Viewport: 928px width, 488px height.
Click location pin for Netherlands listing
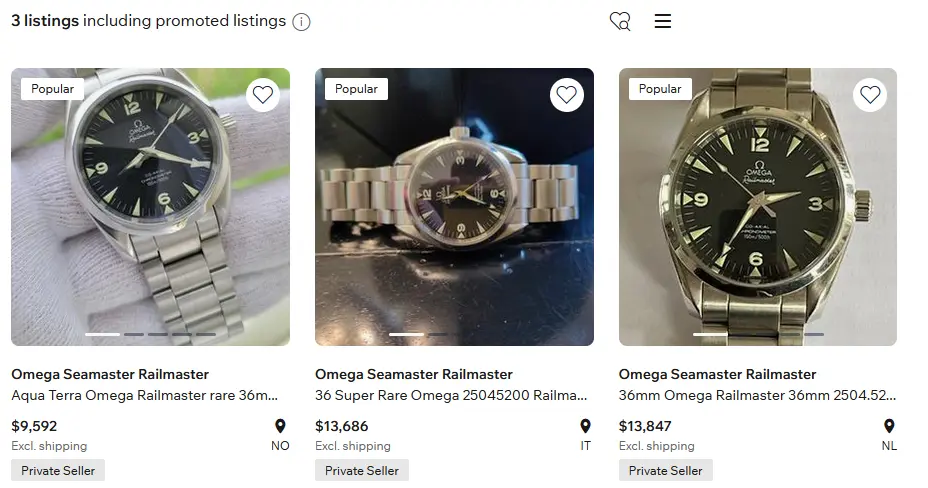889,427
